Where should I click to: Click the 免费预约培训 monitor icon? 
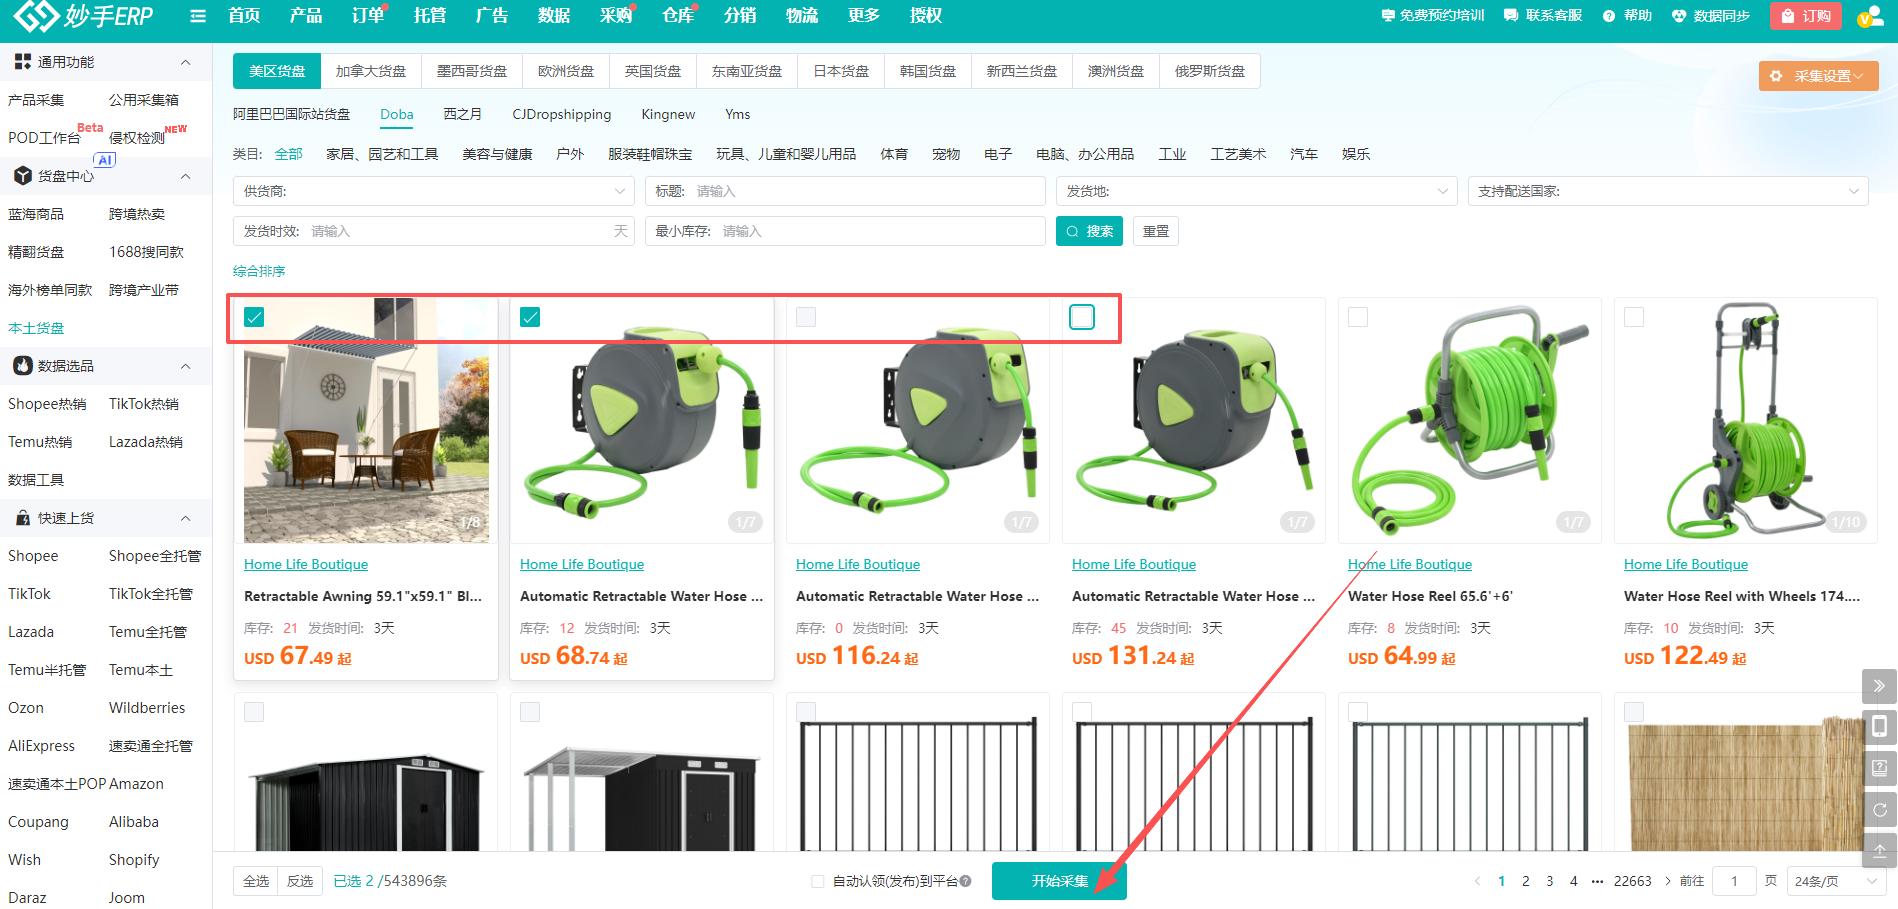tap(1388, 16)
